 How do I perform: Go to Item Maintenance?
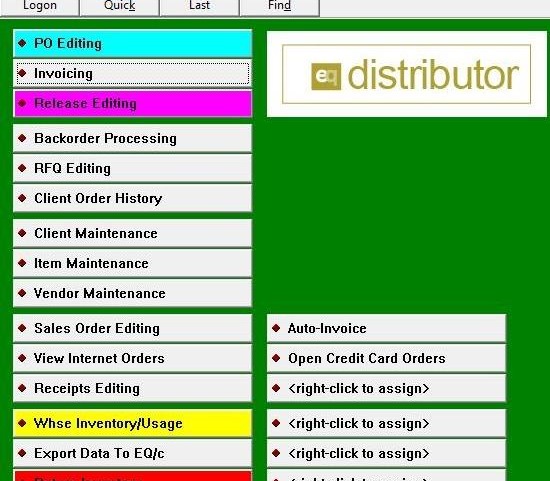pos(132,263)
